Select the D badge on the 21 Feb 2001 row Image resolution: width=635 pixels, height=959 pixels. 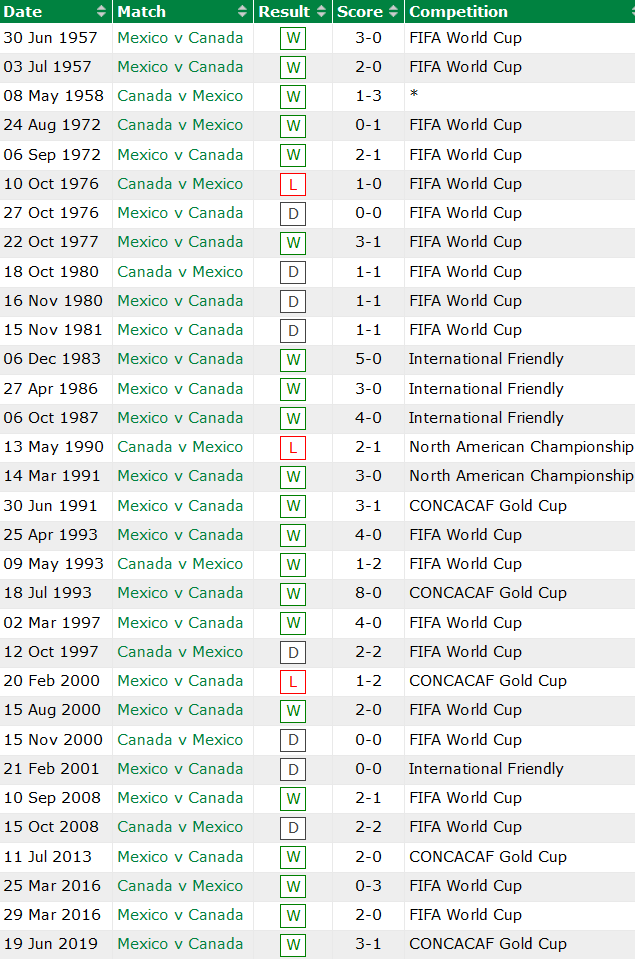292,769
